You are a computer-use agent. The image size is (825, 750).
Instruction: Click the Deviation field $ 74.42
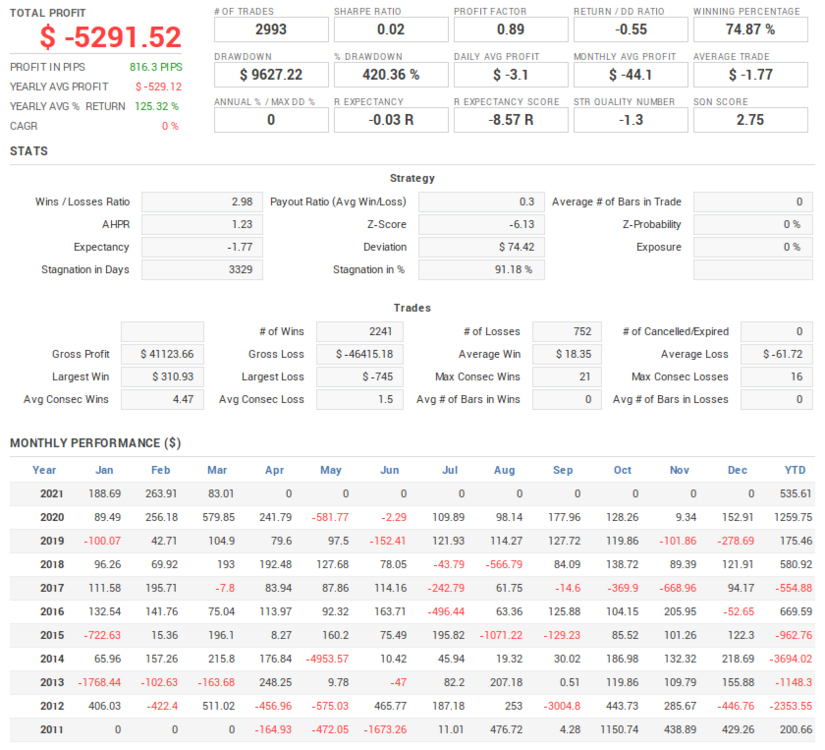click(x=481, y=247)
